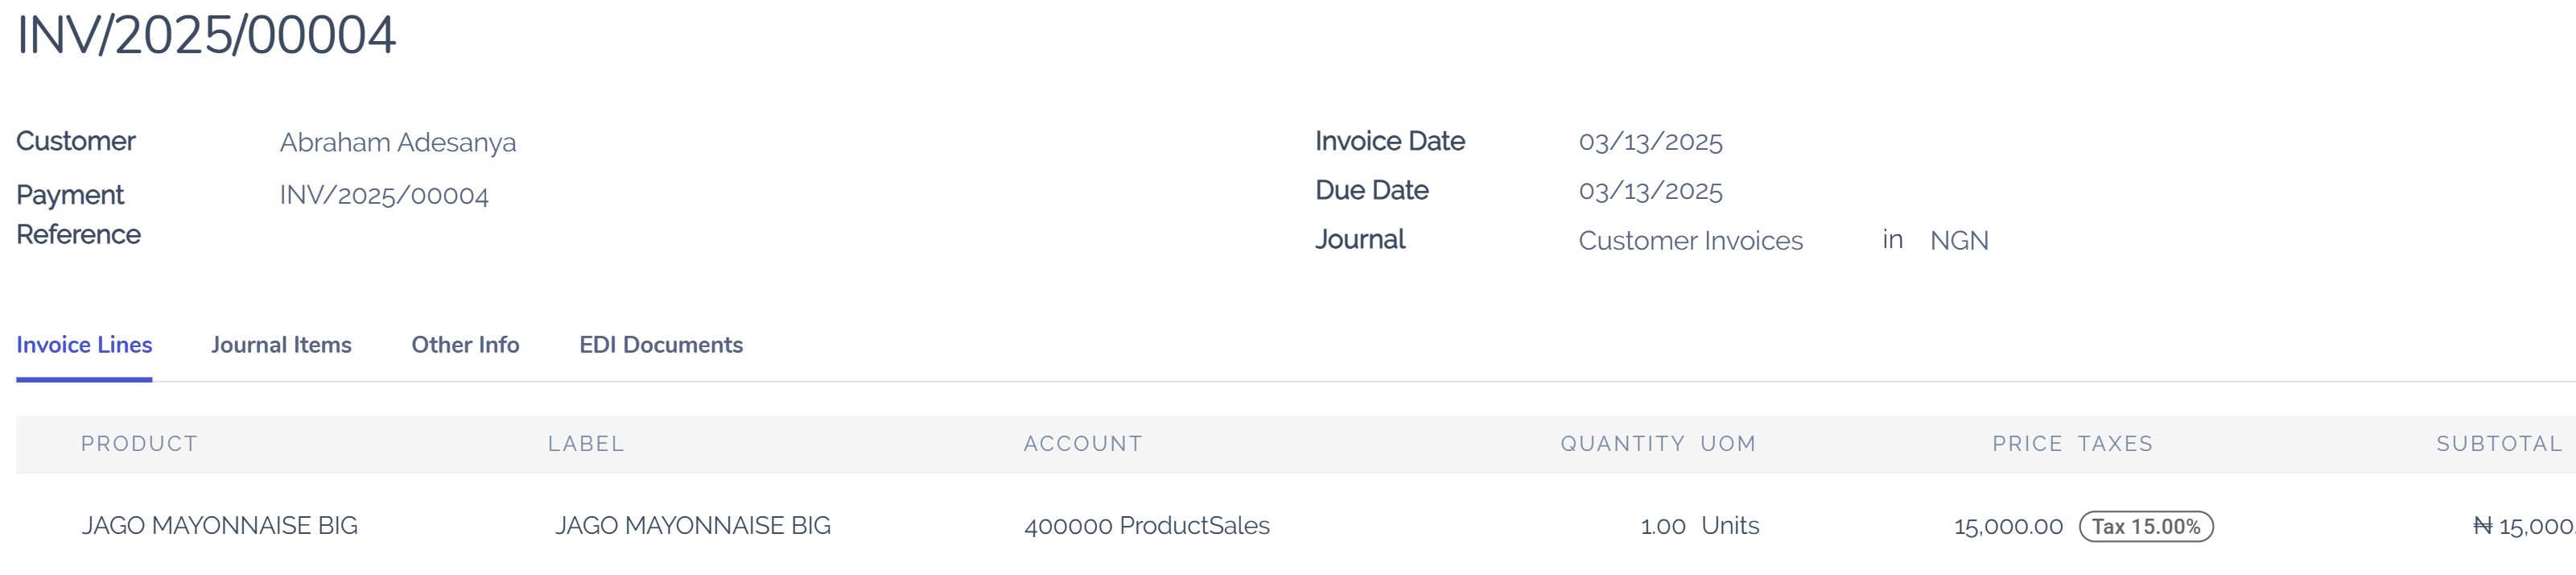This screenshot has width=2576, height=575.
Task: Open the NGN currency selector
Action: pos(1959,240)
